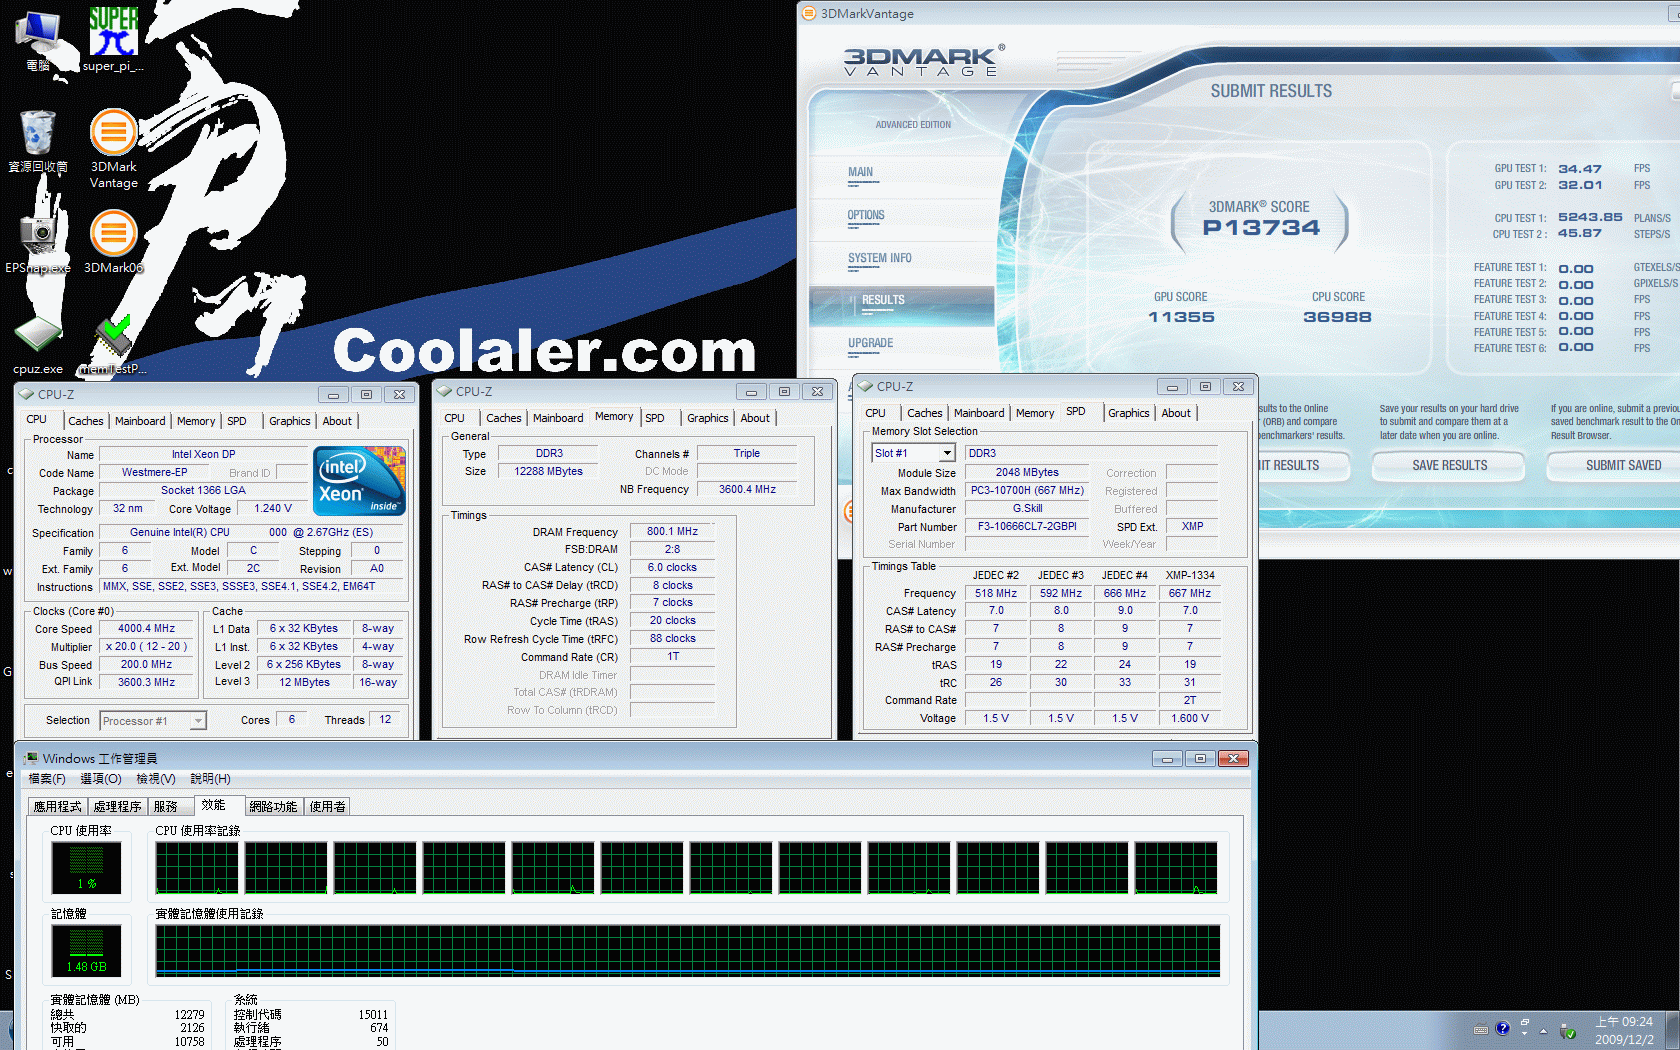Switch to 使用者 tab in Task Manager

pos(328,807)
